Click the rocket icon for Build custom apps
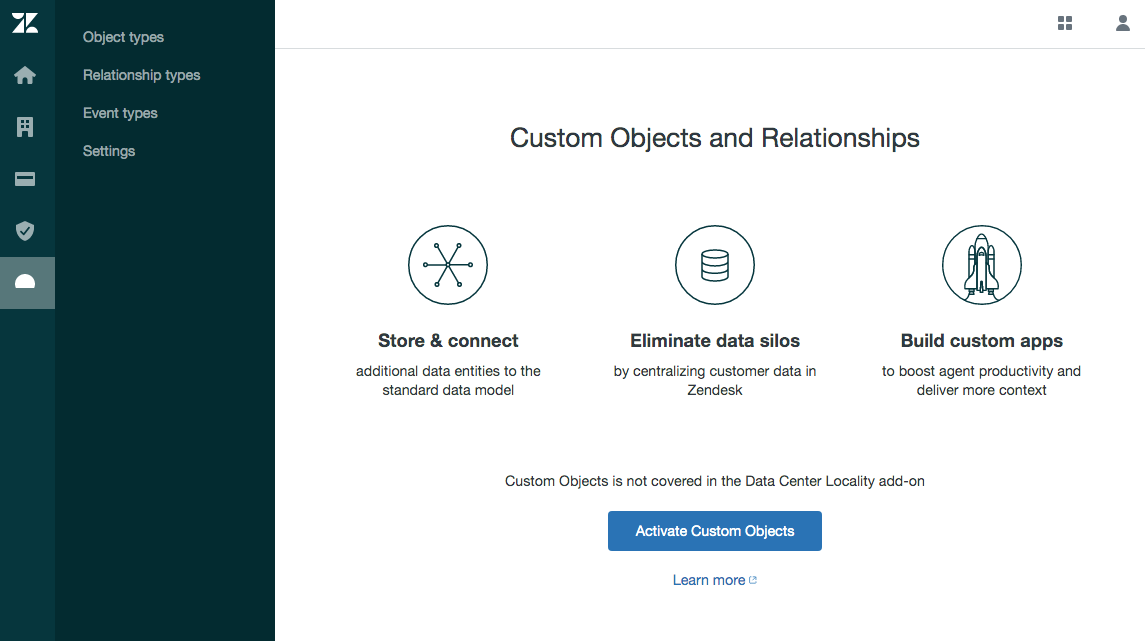This screenshot has height=641, width=1145. click(982, 265)
